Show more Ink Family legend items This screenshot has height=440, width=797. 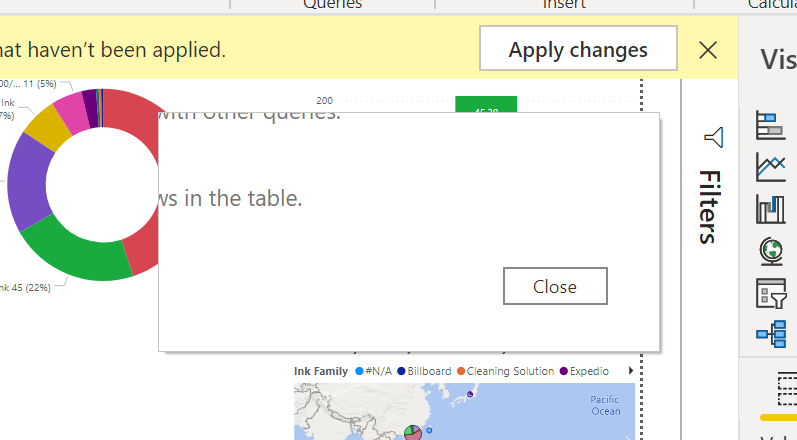[631, 370]
